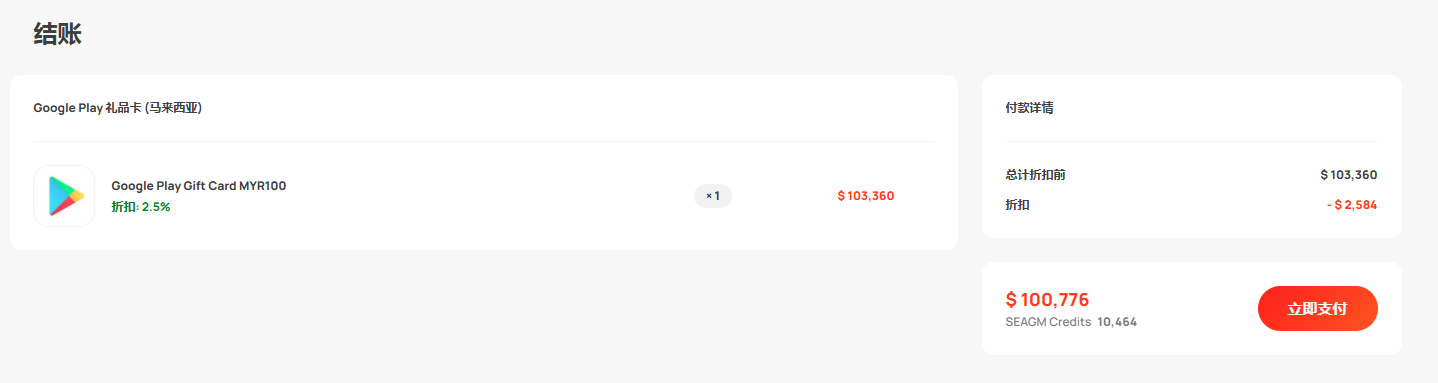Screen dimensions: 1438x383
Task: Click the item price $103,360 in red
Action: click(866, 196)
